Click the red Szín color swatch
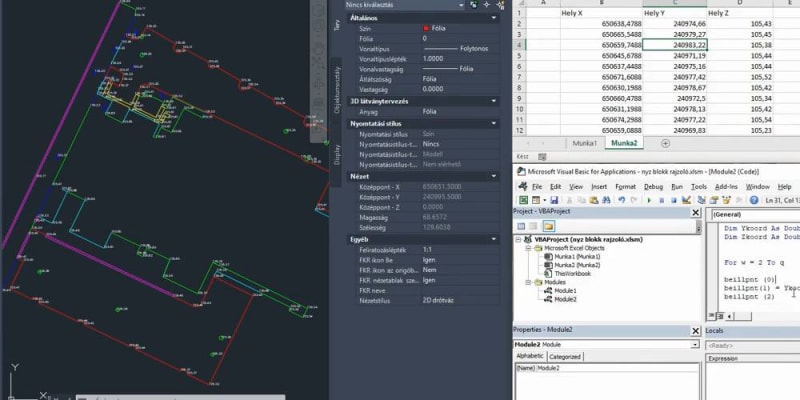This screenshot has width=800, height=400. 426,28
